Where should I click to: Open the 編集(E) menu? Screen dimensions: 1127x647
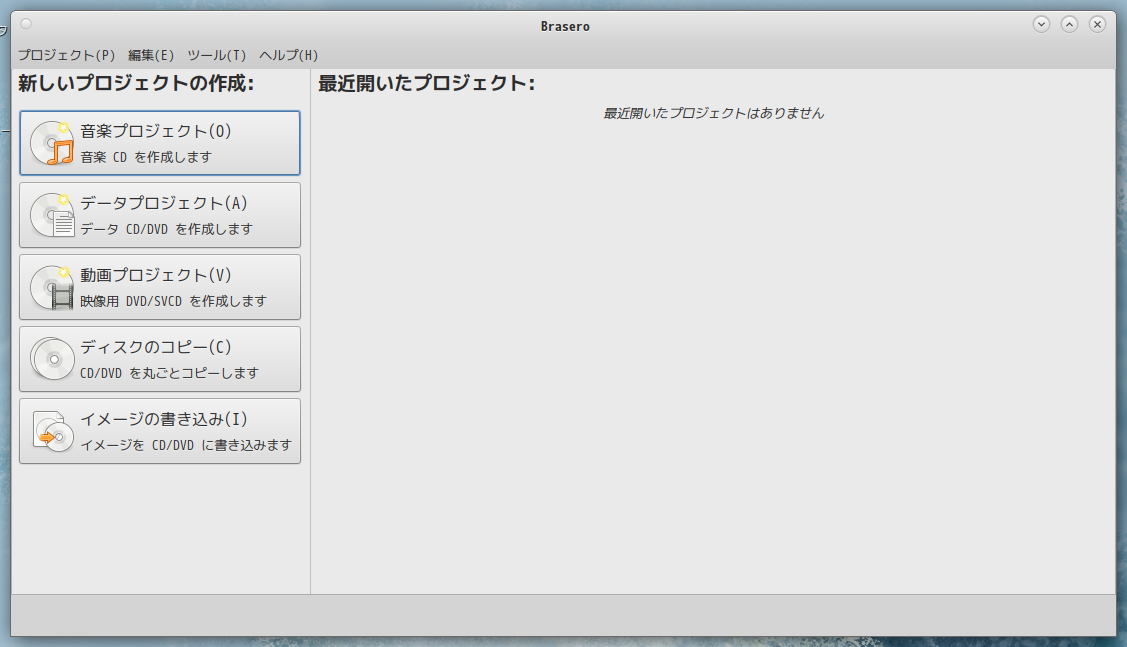click(x=151, y=55)
